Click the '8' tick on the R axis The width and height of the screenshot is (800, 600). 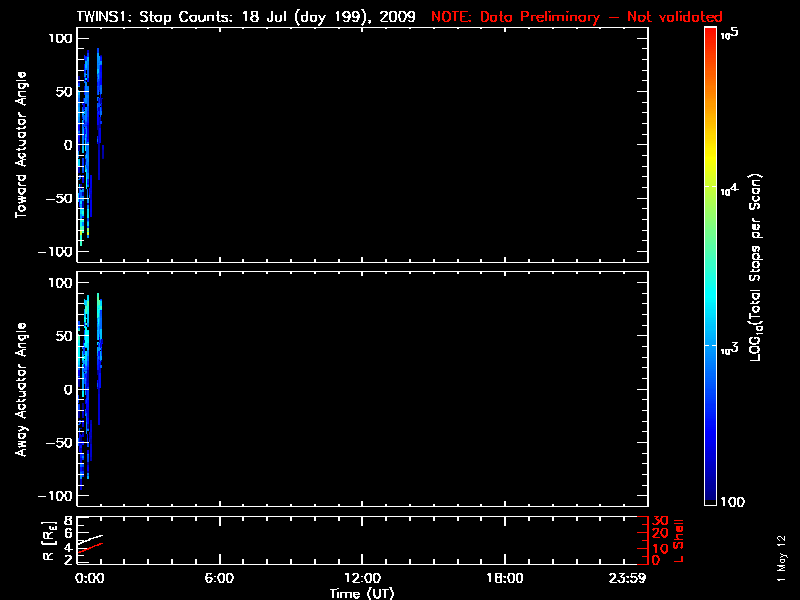click(x=68, y=521)
